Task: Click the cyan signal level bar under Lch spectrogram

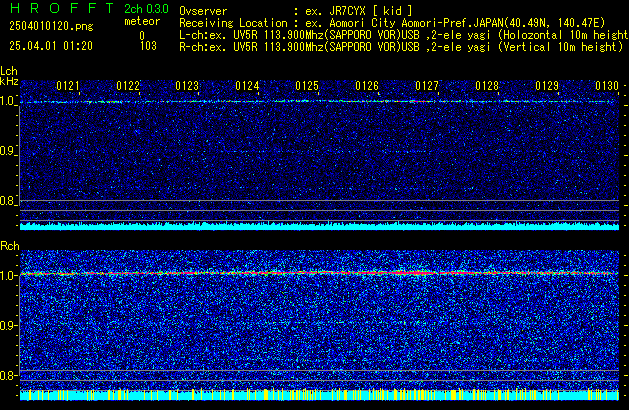Action: point(319,226)
